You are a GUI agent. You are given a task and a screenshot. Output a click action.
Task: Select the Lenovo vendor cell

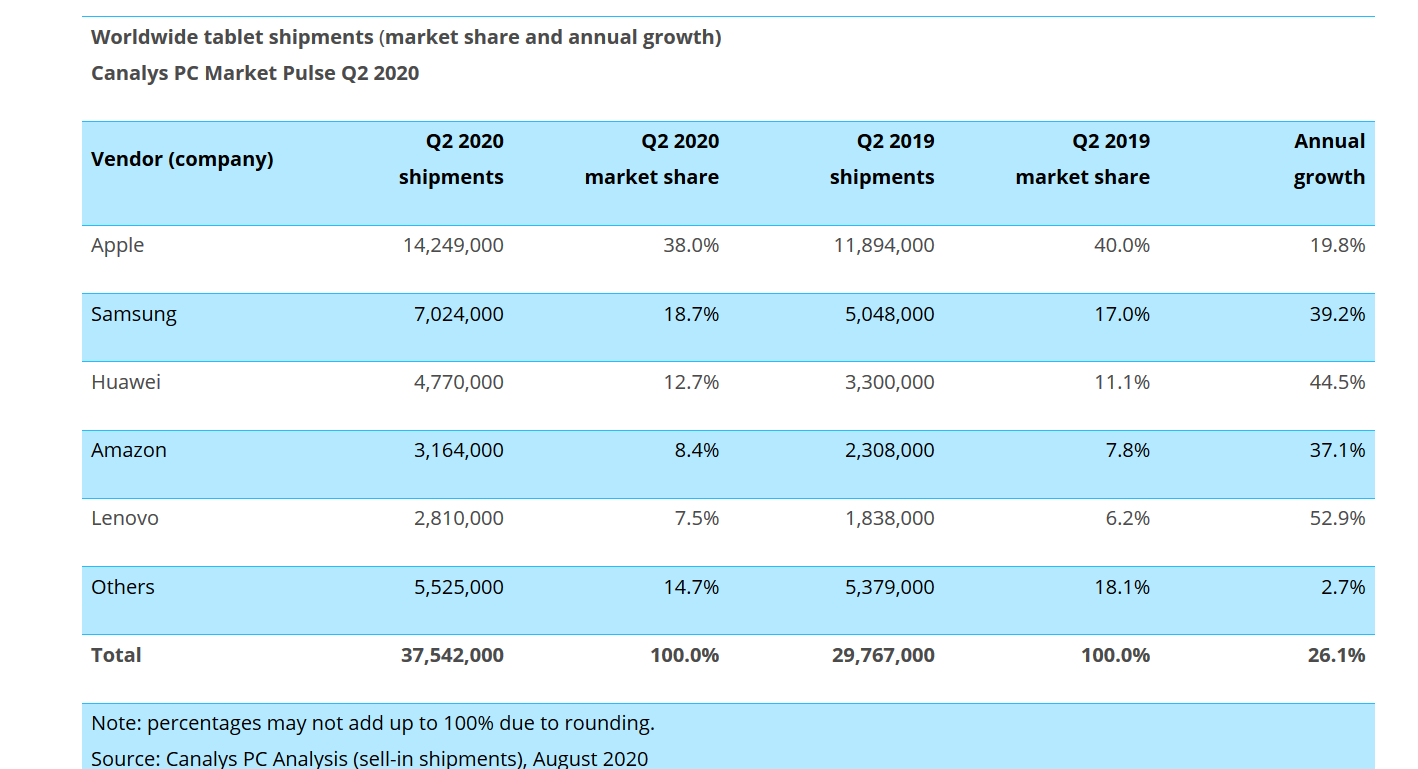point(125,518)
